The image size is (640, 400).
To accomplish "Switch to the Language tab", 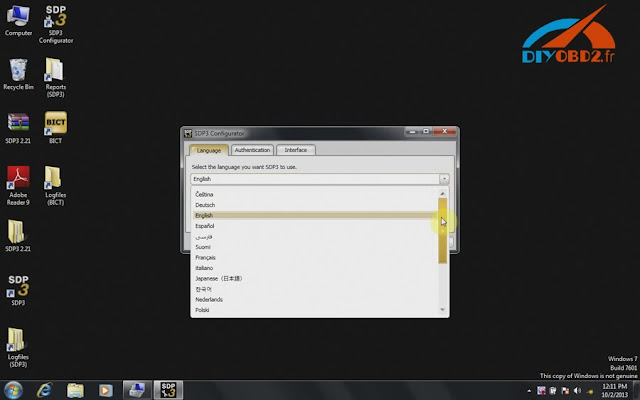I will pos(209,150).
